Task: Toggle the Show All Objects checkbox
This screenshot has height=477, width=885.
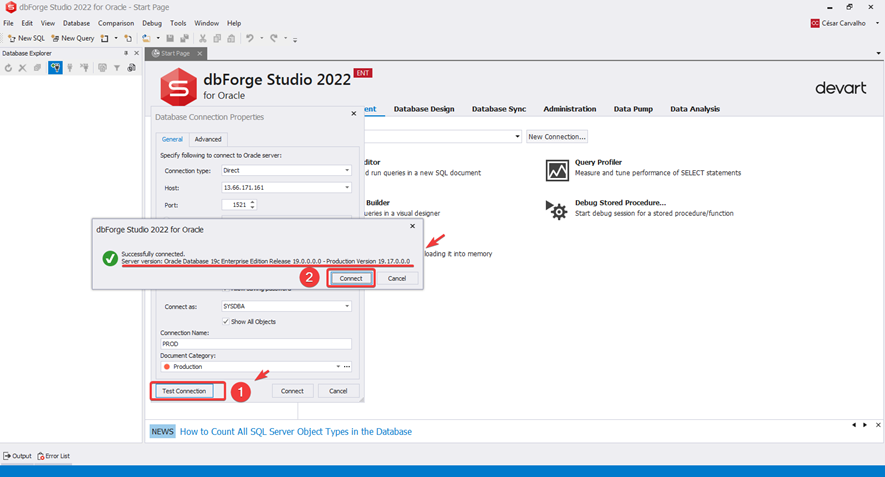Action: click(226, 321)
